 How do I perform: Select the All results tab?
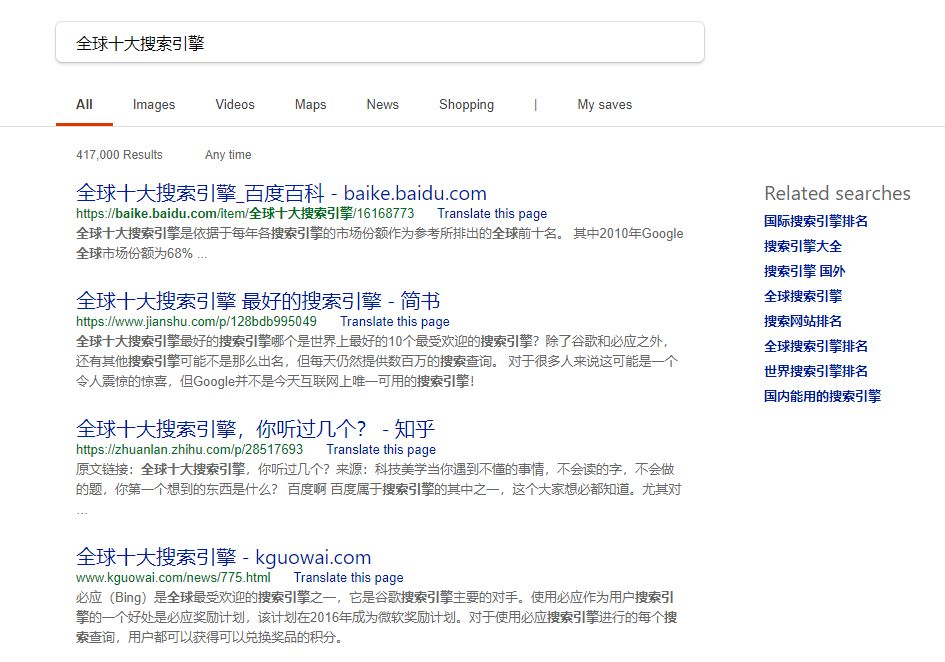pyautogui.click(x=84, y=104)
